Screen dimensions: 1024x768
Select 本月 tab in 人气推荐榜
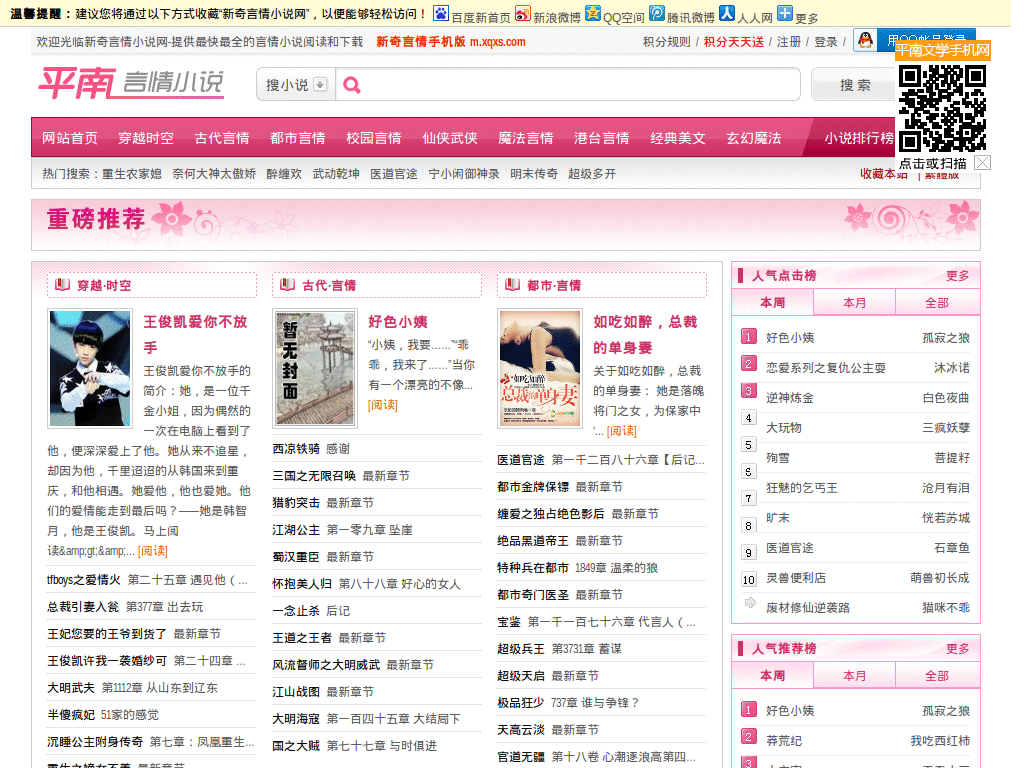(854, 675)
